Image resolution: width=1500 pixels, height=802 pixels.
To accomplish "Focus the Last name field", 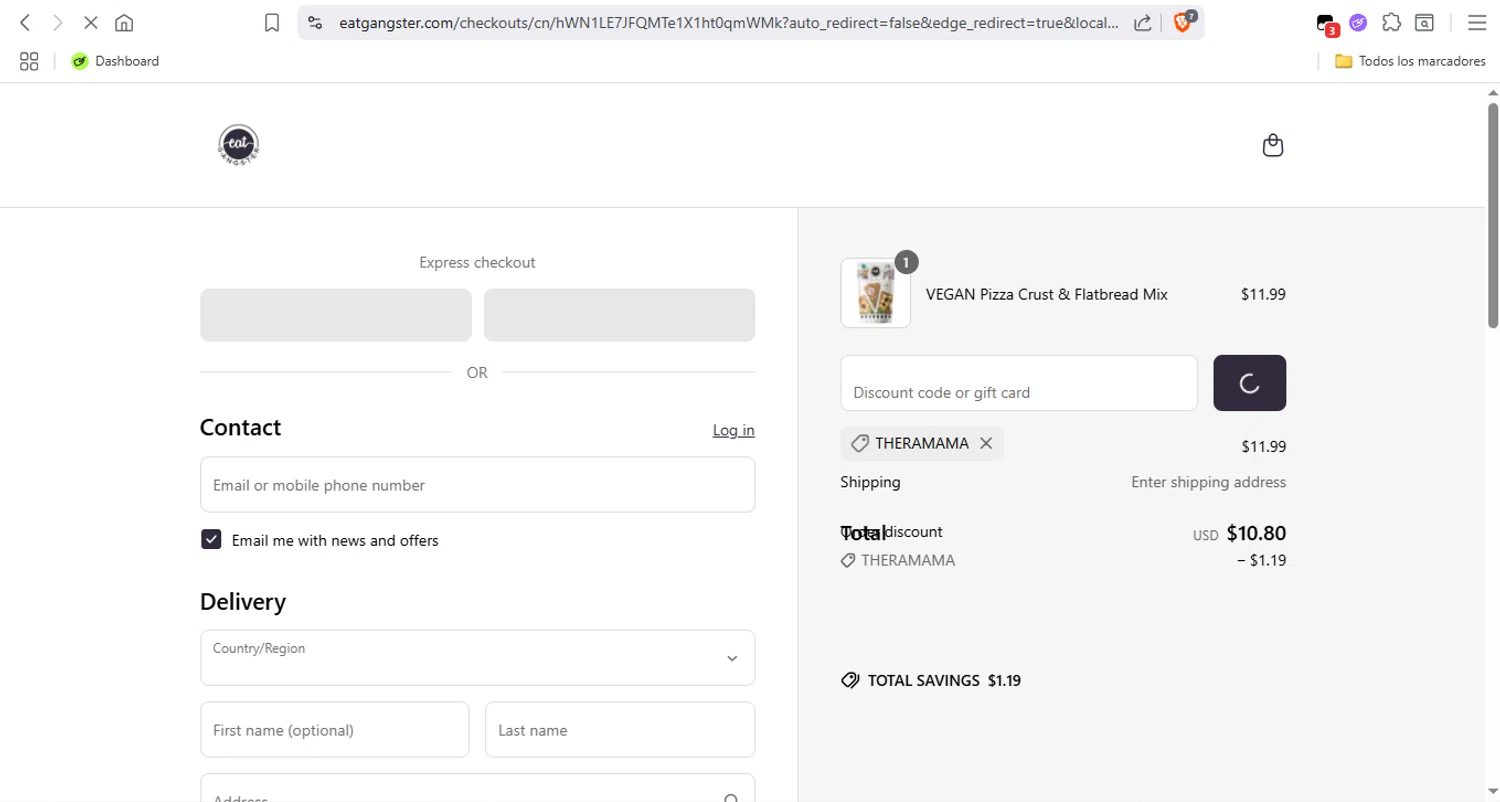I will coord(619,730).
